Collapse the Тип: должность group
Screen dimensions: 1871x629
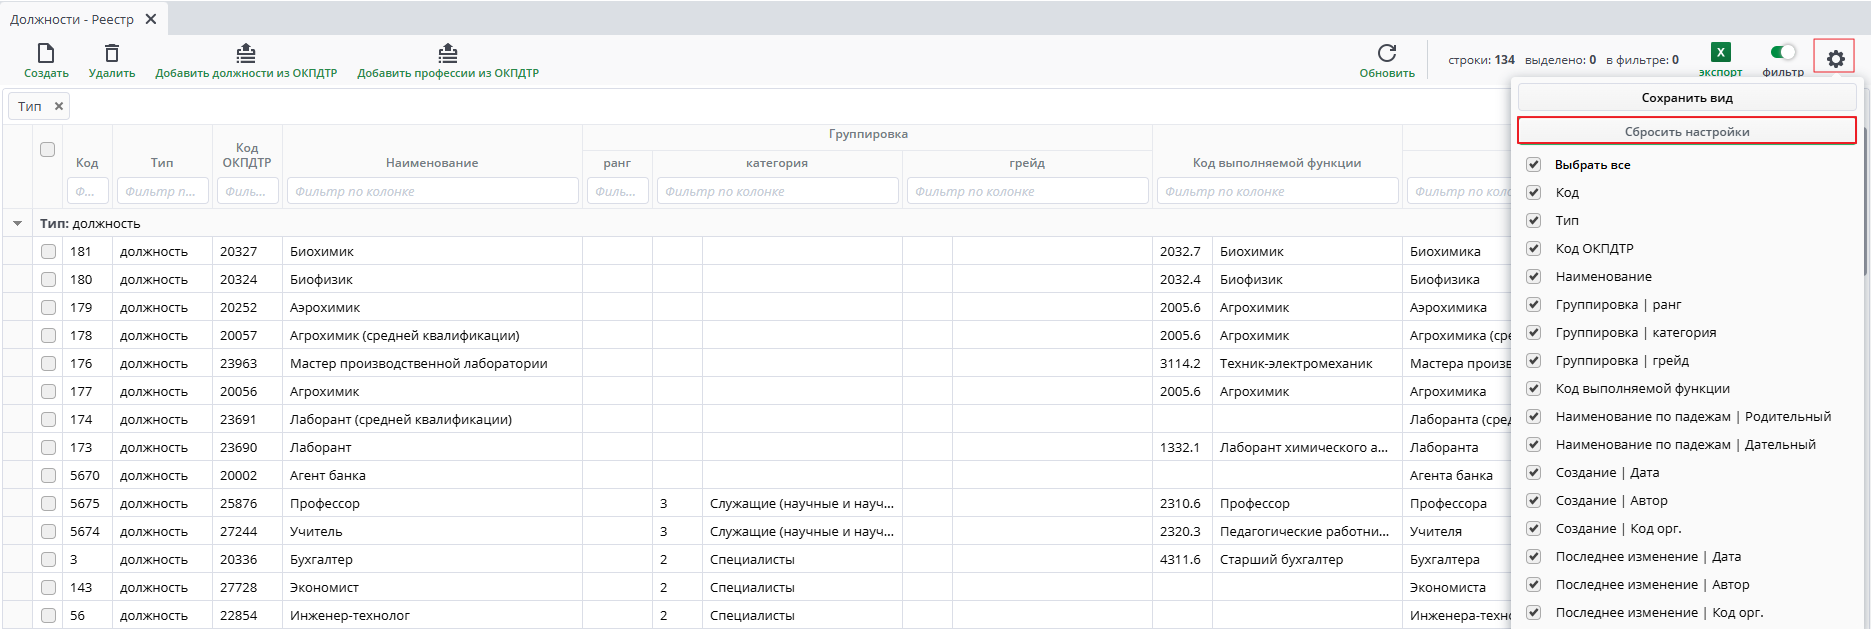[x=17, y=224]
